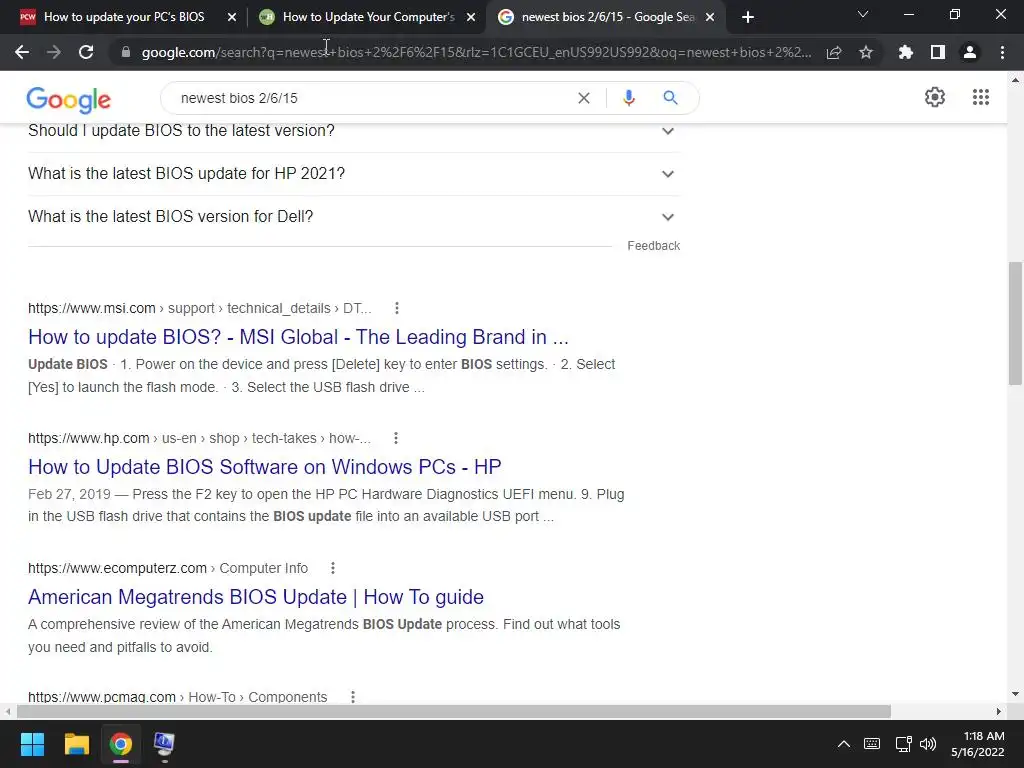Close the 'How to Update Your Computer's' tab
This screenshot has height=768, width=1024.
[x=471, y=18]
